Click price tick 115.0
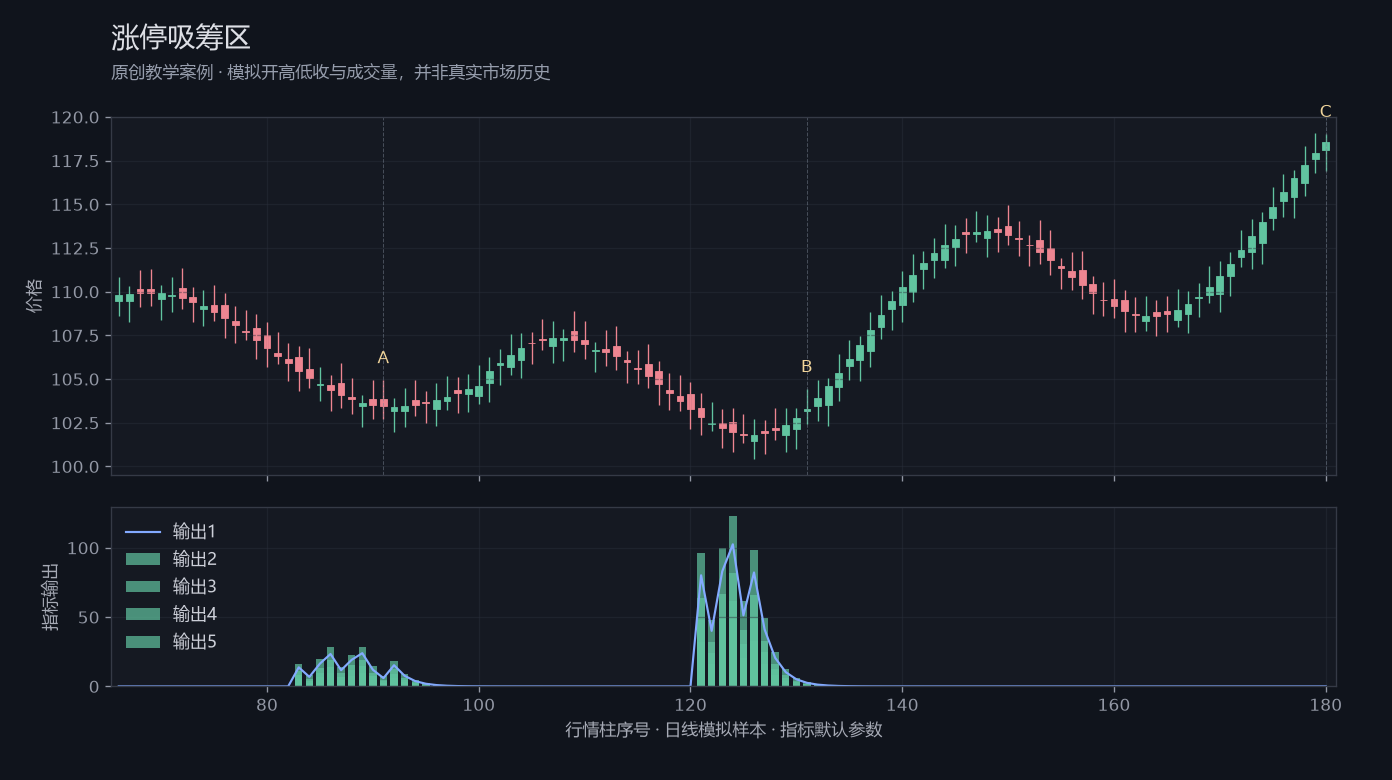The height and width of the screenshot is (780, 1392). coord(76,205)
